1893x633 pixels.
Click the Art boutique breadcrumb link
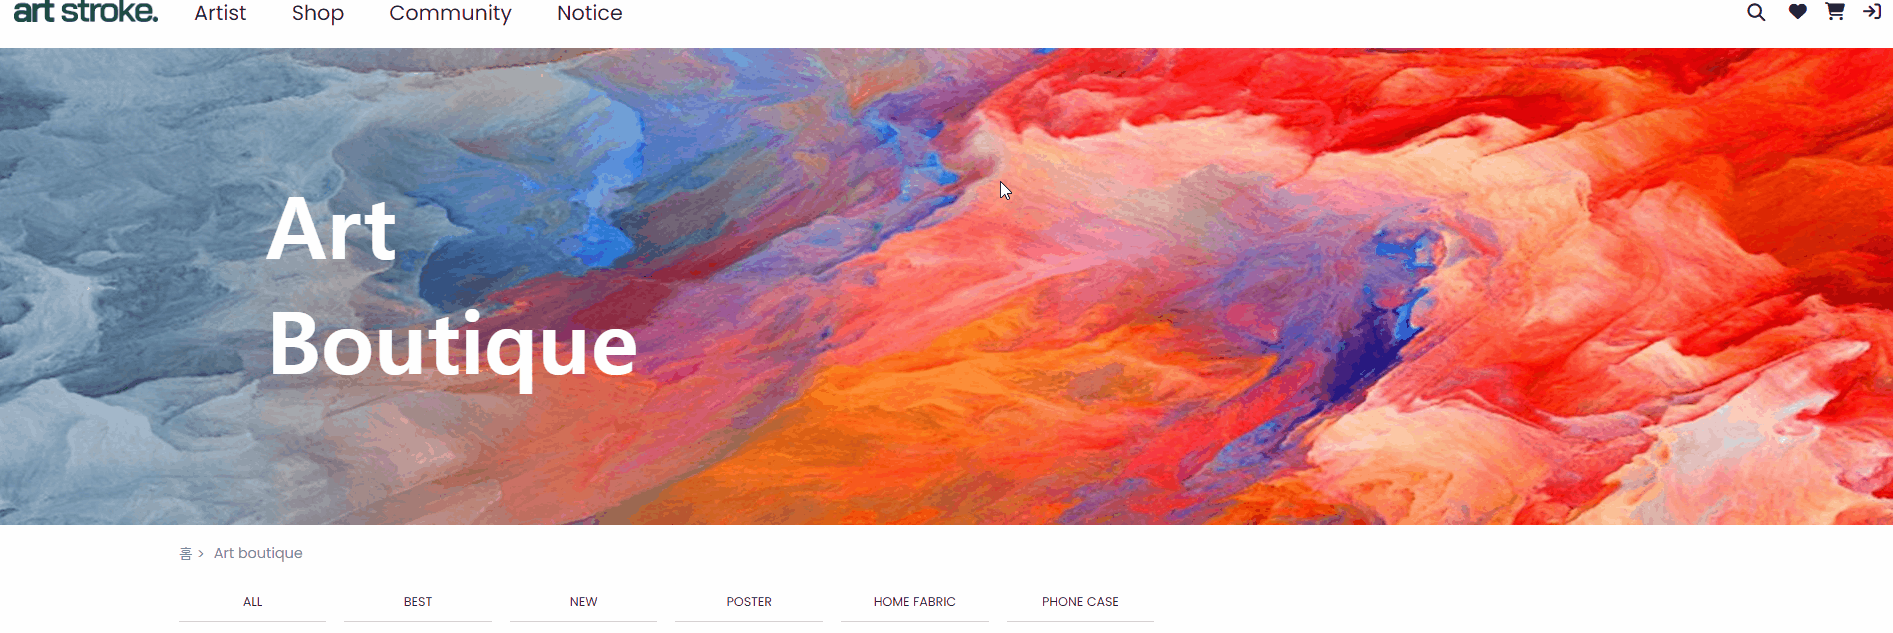[258, 553]
